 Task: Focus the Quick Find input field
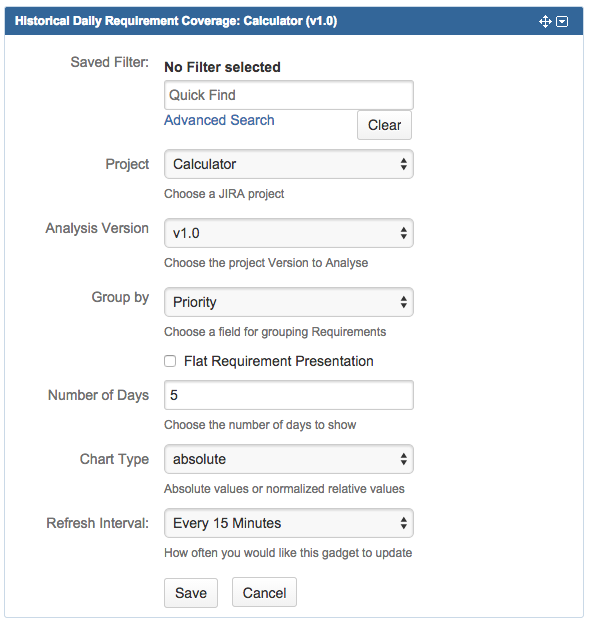289,95
